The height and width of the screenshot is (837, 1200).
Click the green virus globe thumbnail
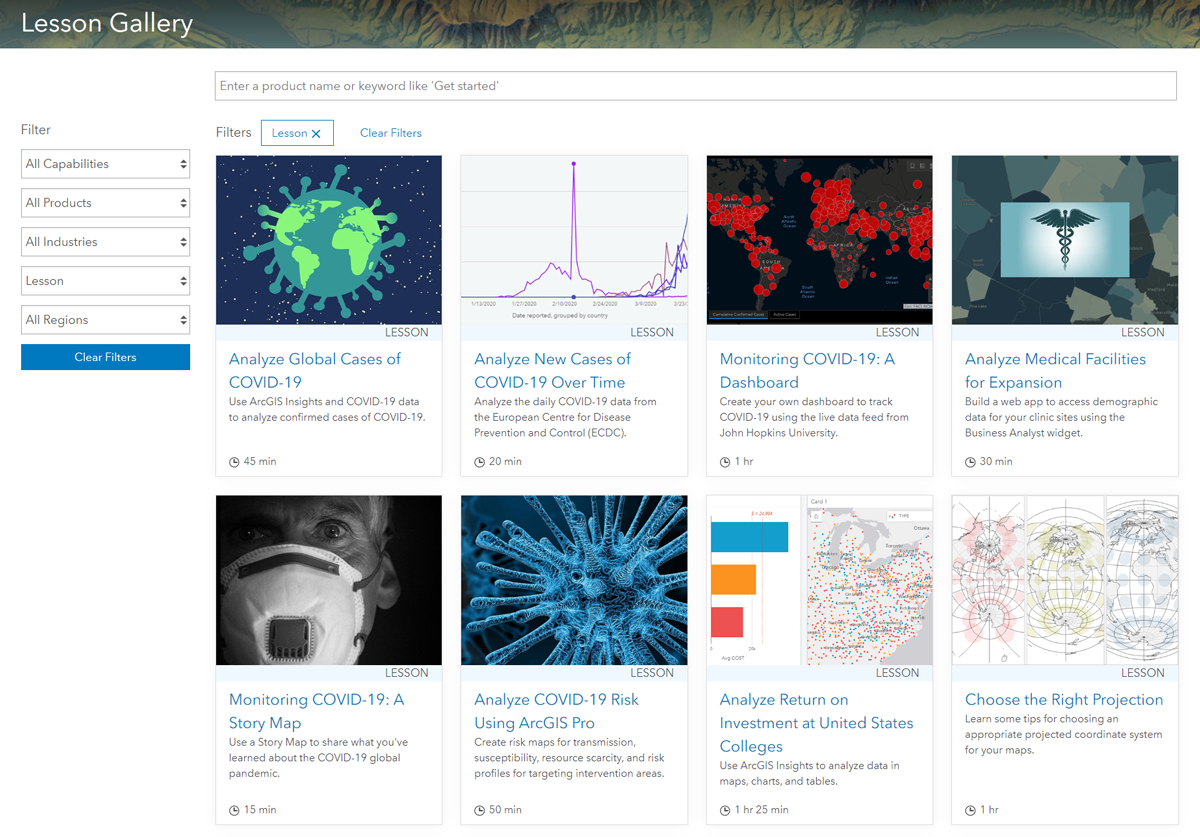tap(328, 240)
